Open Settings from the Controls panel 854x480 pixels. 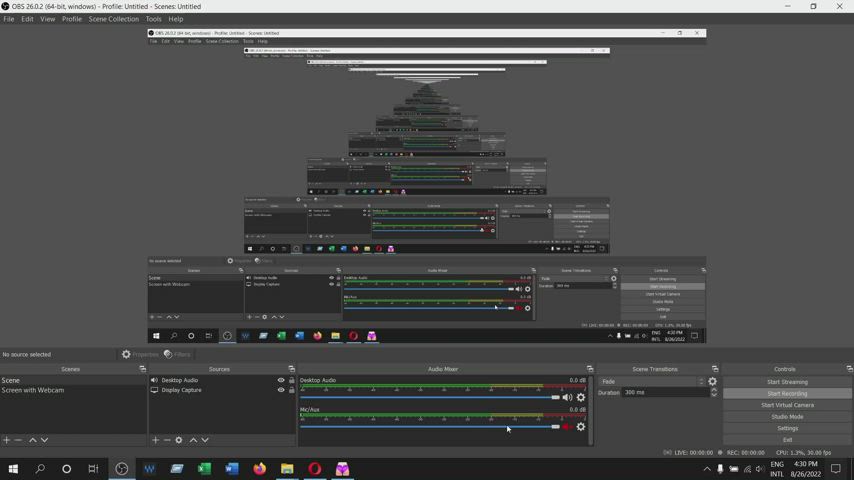[787, 428]
